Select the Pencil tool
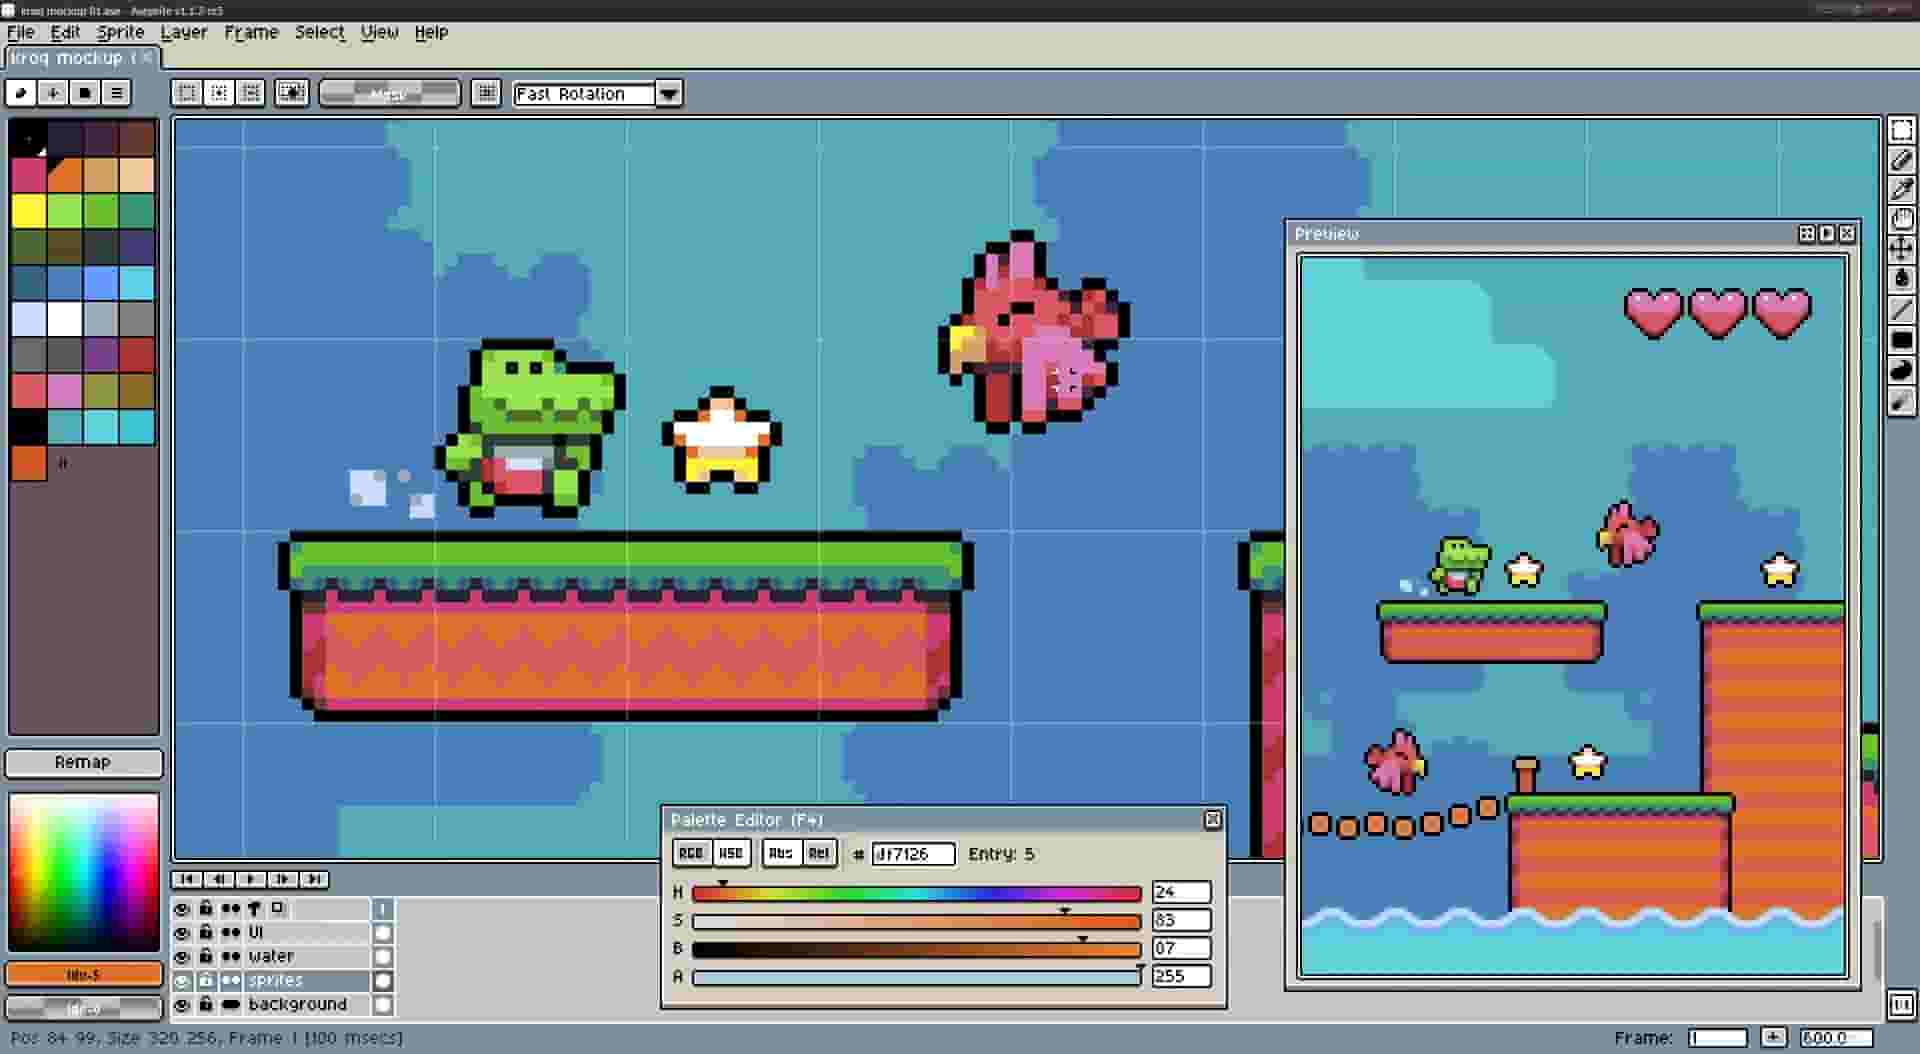This screenshot has height=1054, width=1920. [1903, 160]
